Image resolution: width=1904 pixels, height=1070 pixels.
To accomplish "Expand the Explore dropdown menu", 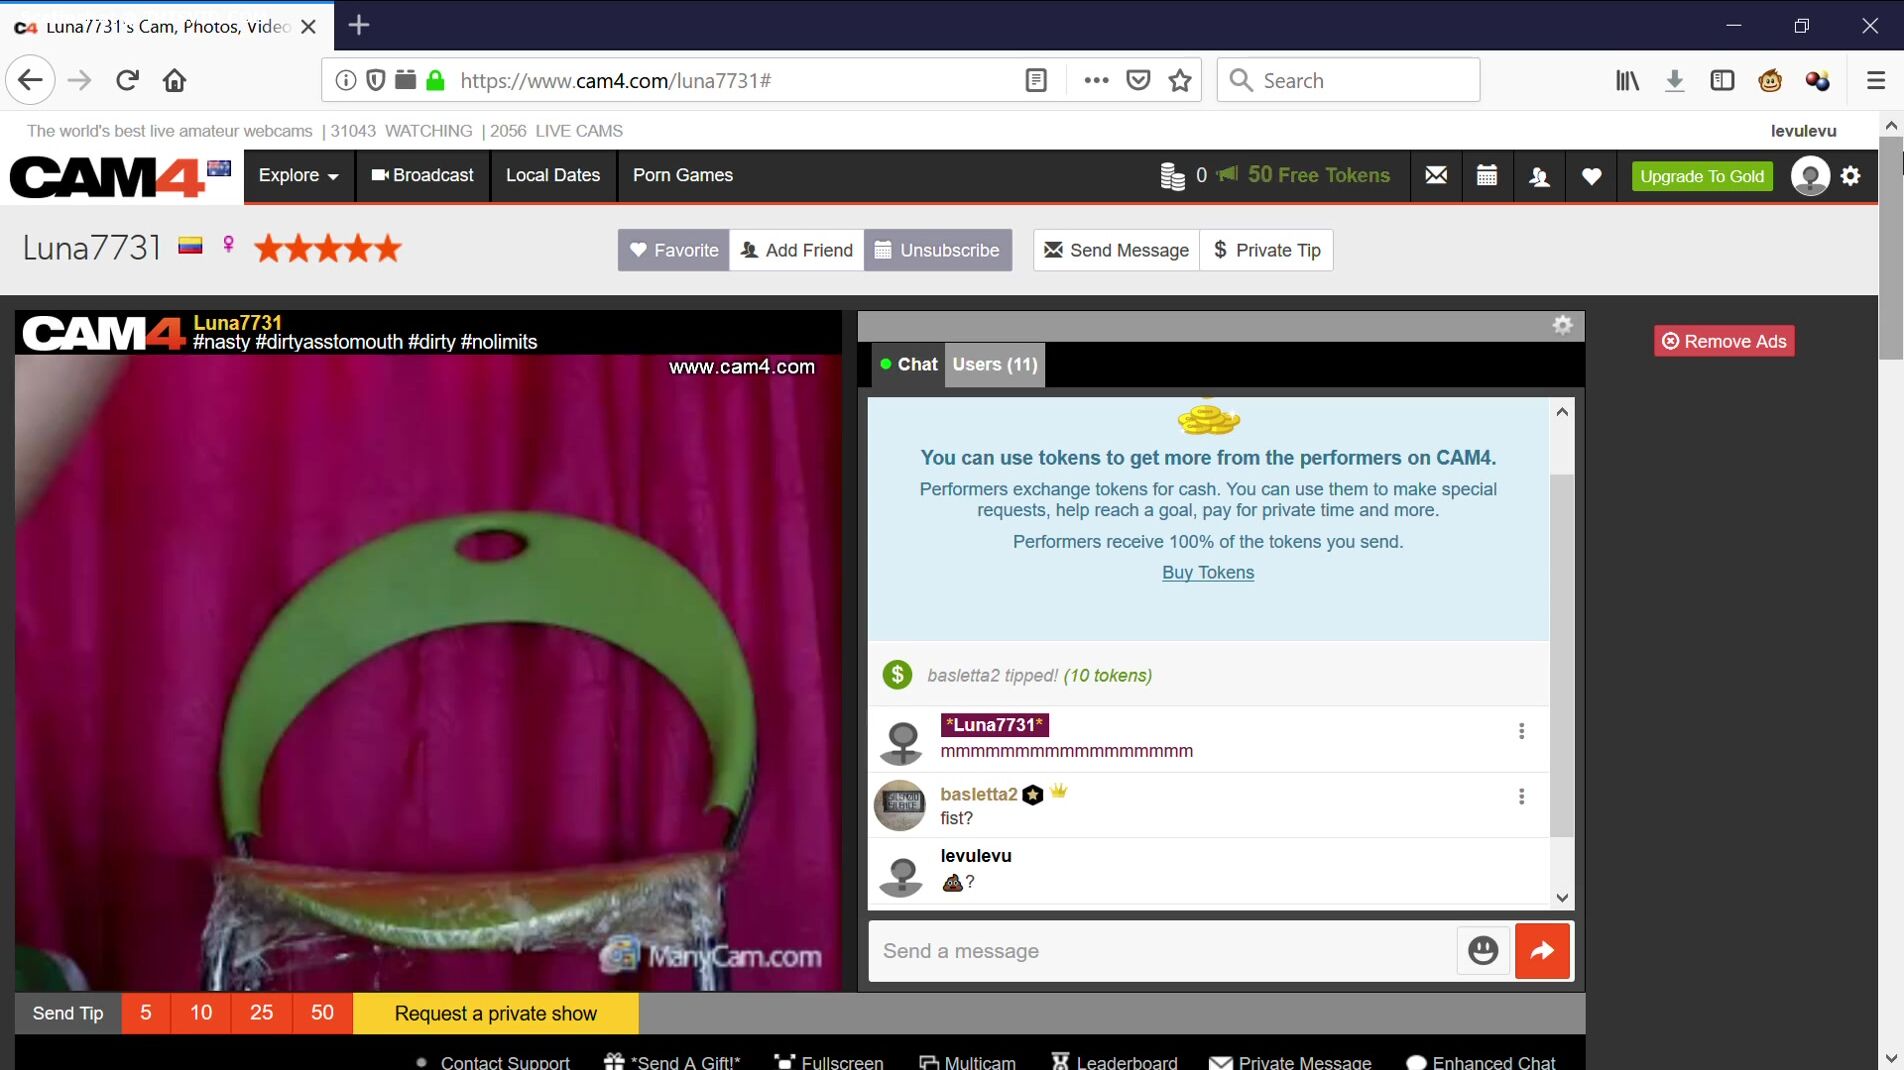I will (298, 176).
